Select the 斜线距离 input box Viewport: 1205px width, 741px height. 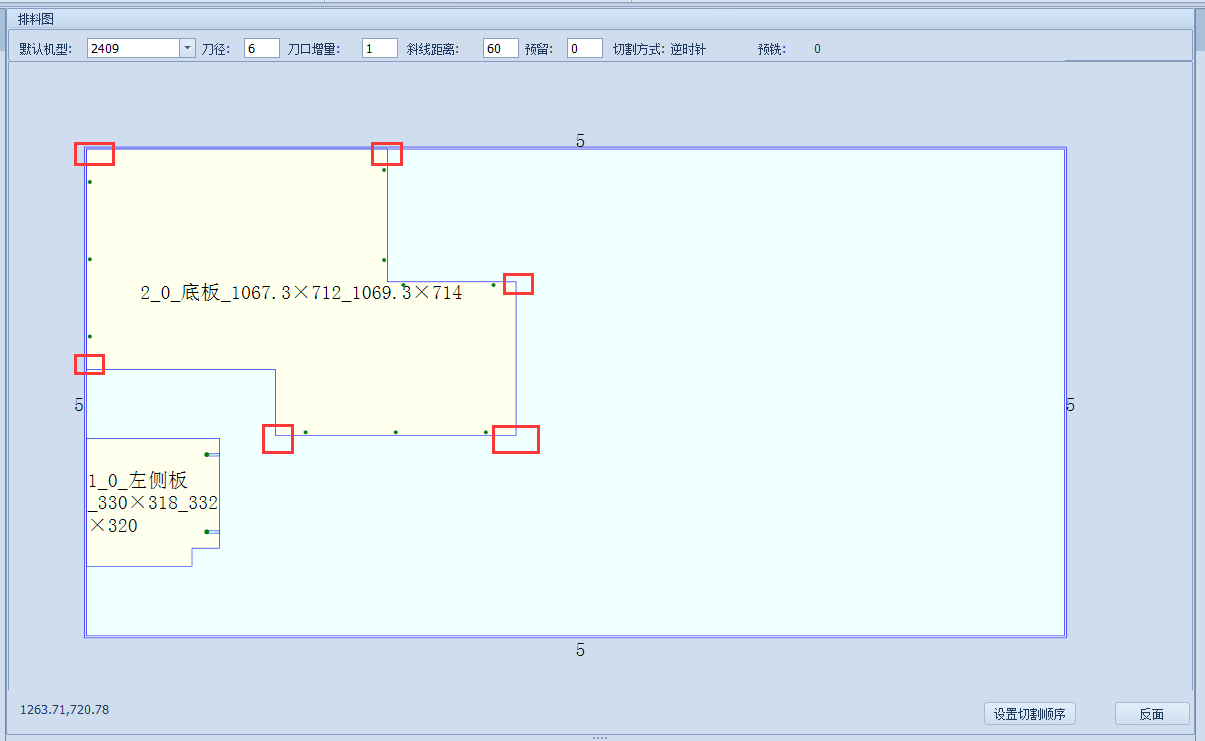500,48
